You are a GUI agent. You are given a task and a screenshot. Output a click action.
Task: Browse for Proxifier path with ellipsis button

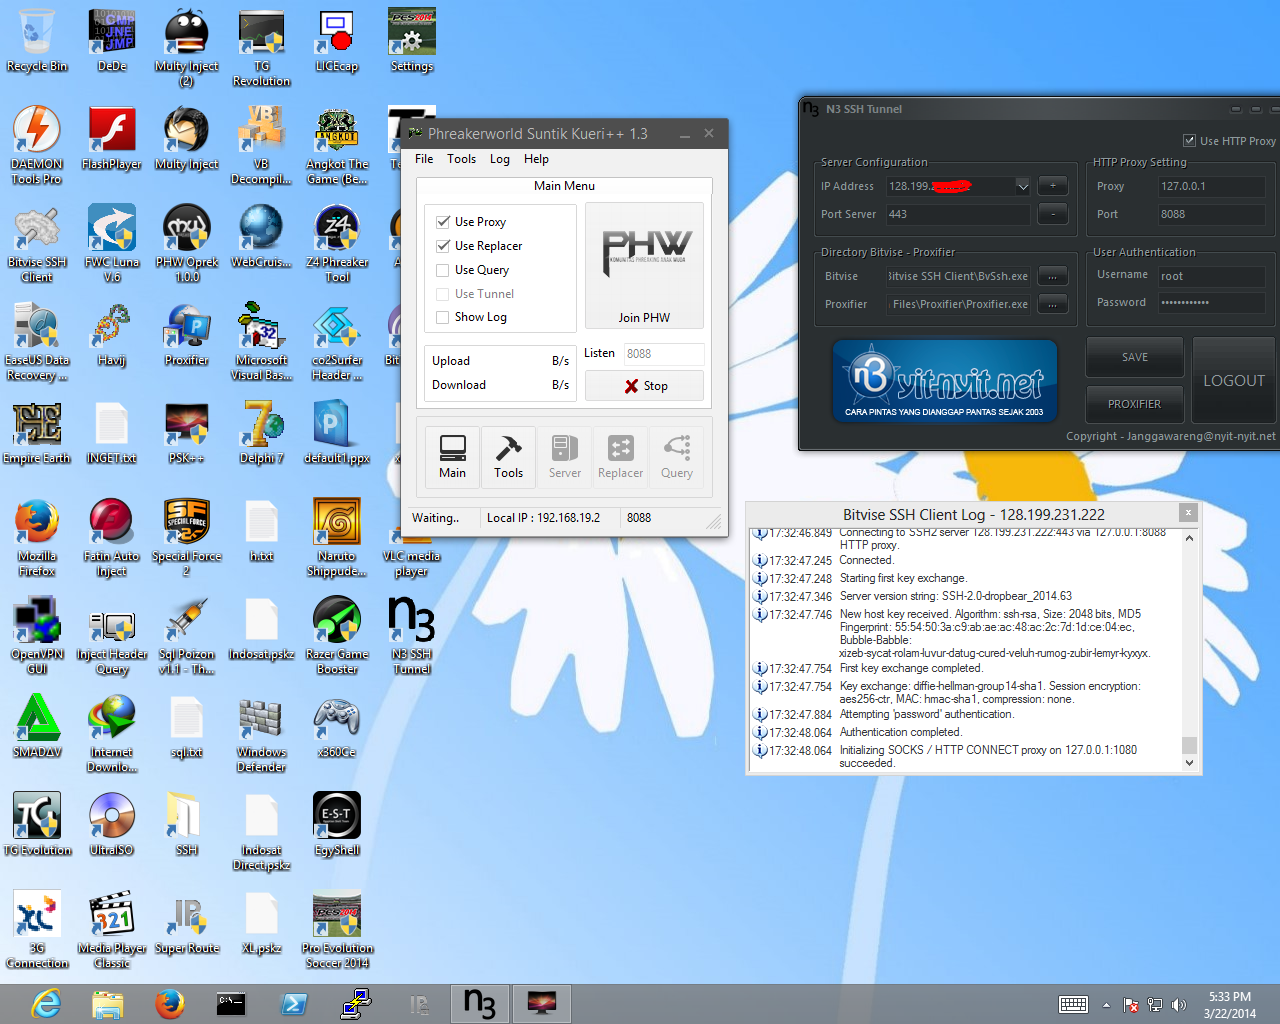[1053, 304]
